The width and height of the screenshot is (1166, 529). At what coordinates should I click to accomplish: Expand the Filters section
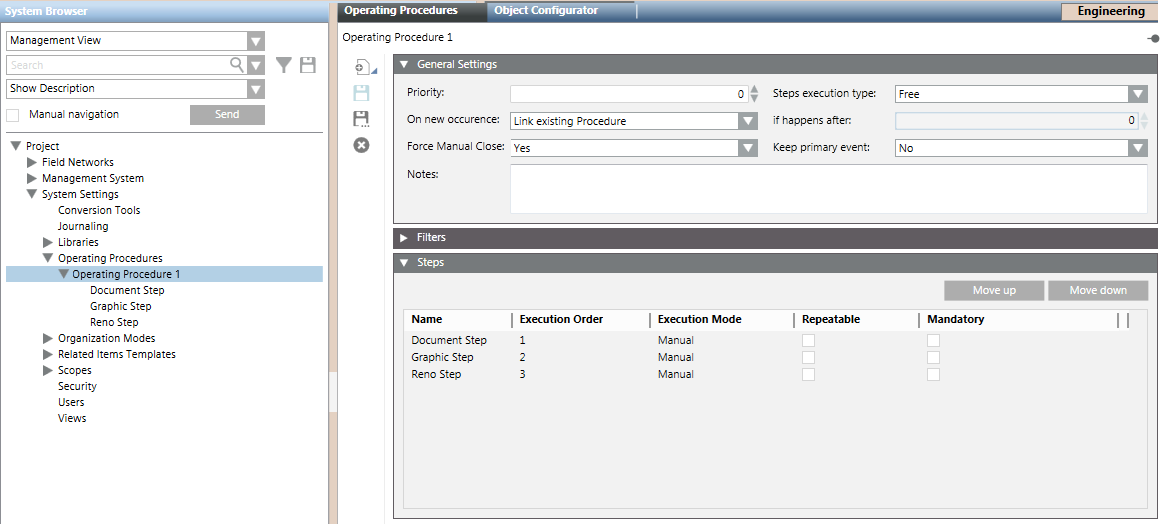pos(404,238)
